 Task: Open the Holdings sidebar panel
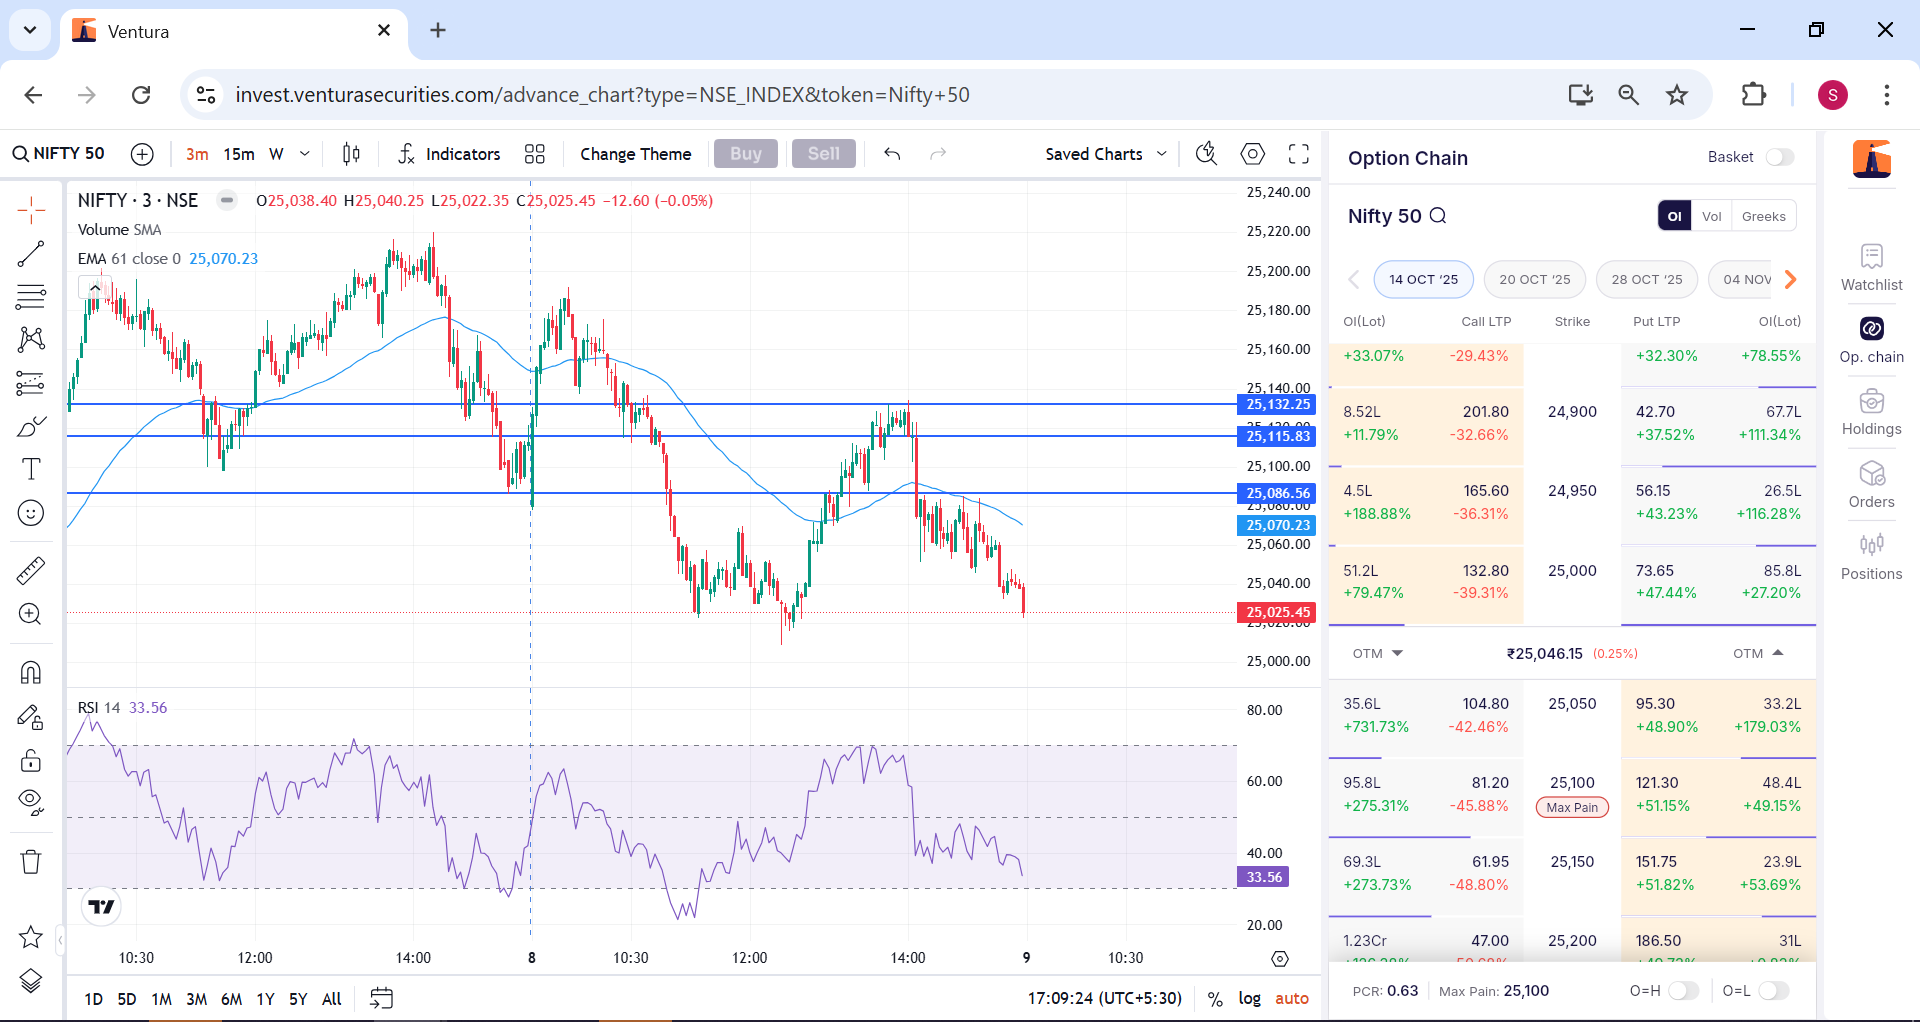pyautogui.click(x=1871, y=412)
